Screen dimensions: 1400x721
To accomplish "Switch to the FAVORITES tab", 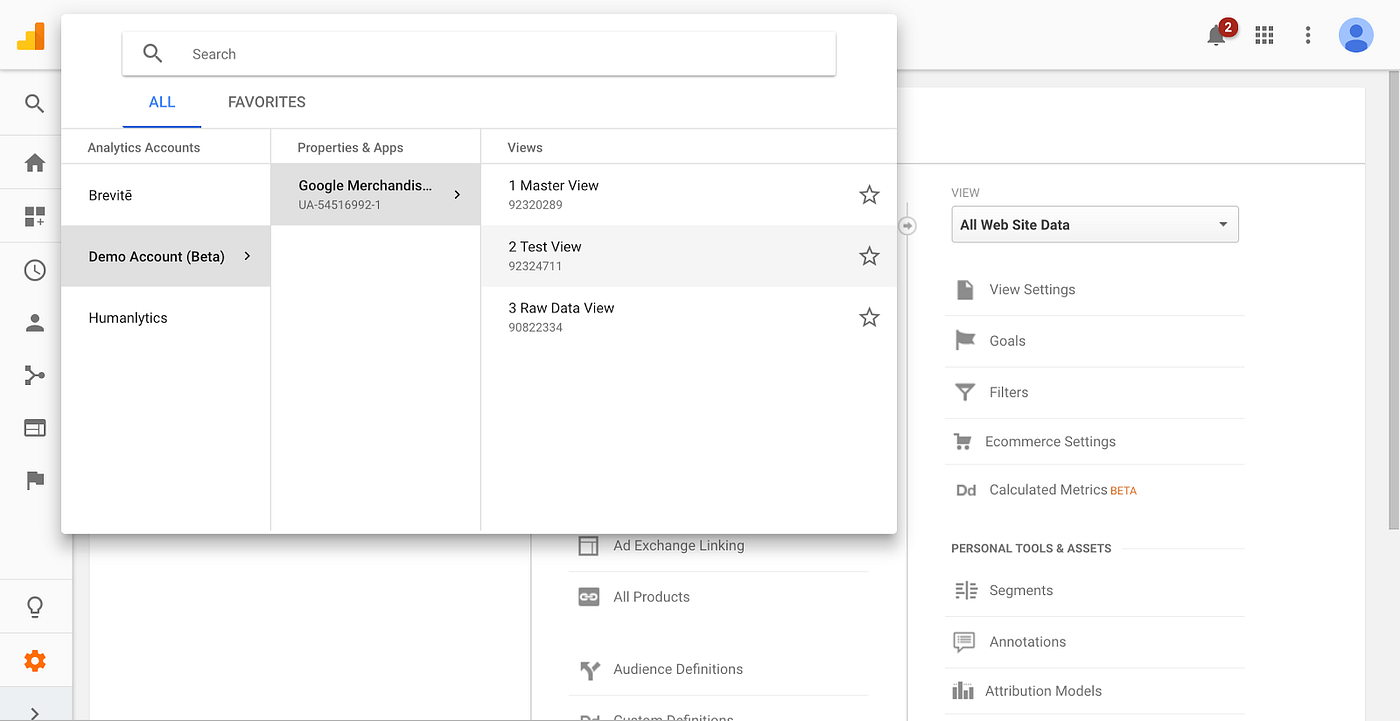I will pos(266,101).
